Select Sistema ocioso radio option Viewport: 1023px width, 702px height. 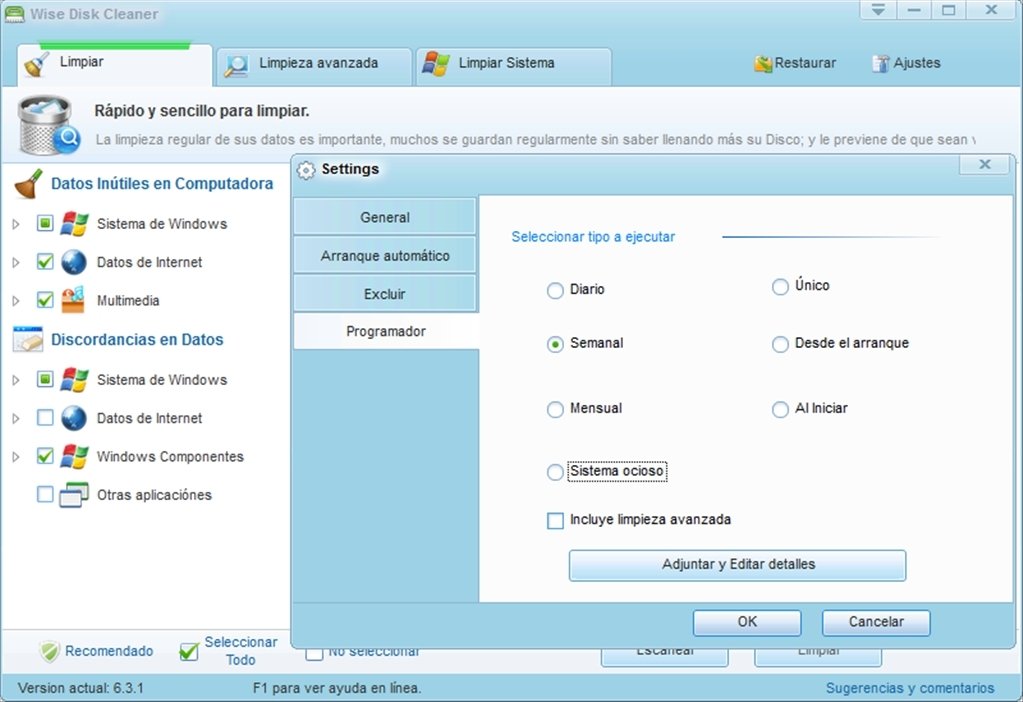point(555,472)
